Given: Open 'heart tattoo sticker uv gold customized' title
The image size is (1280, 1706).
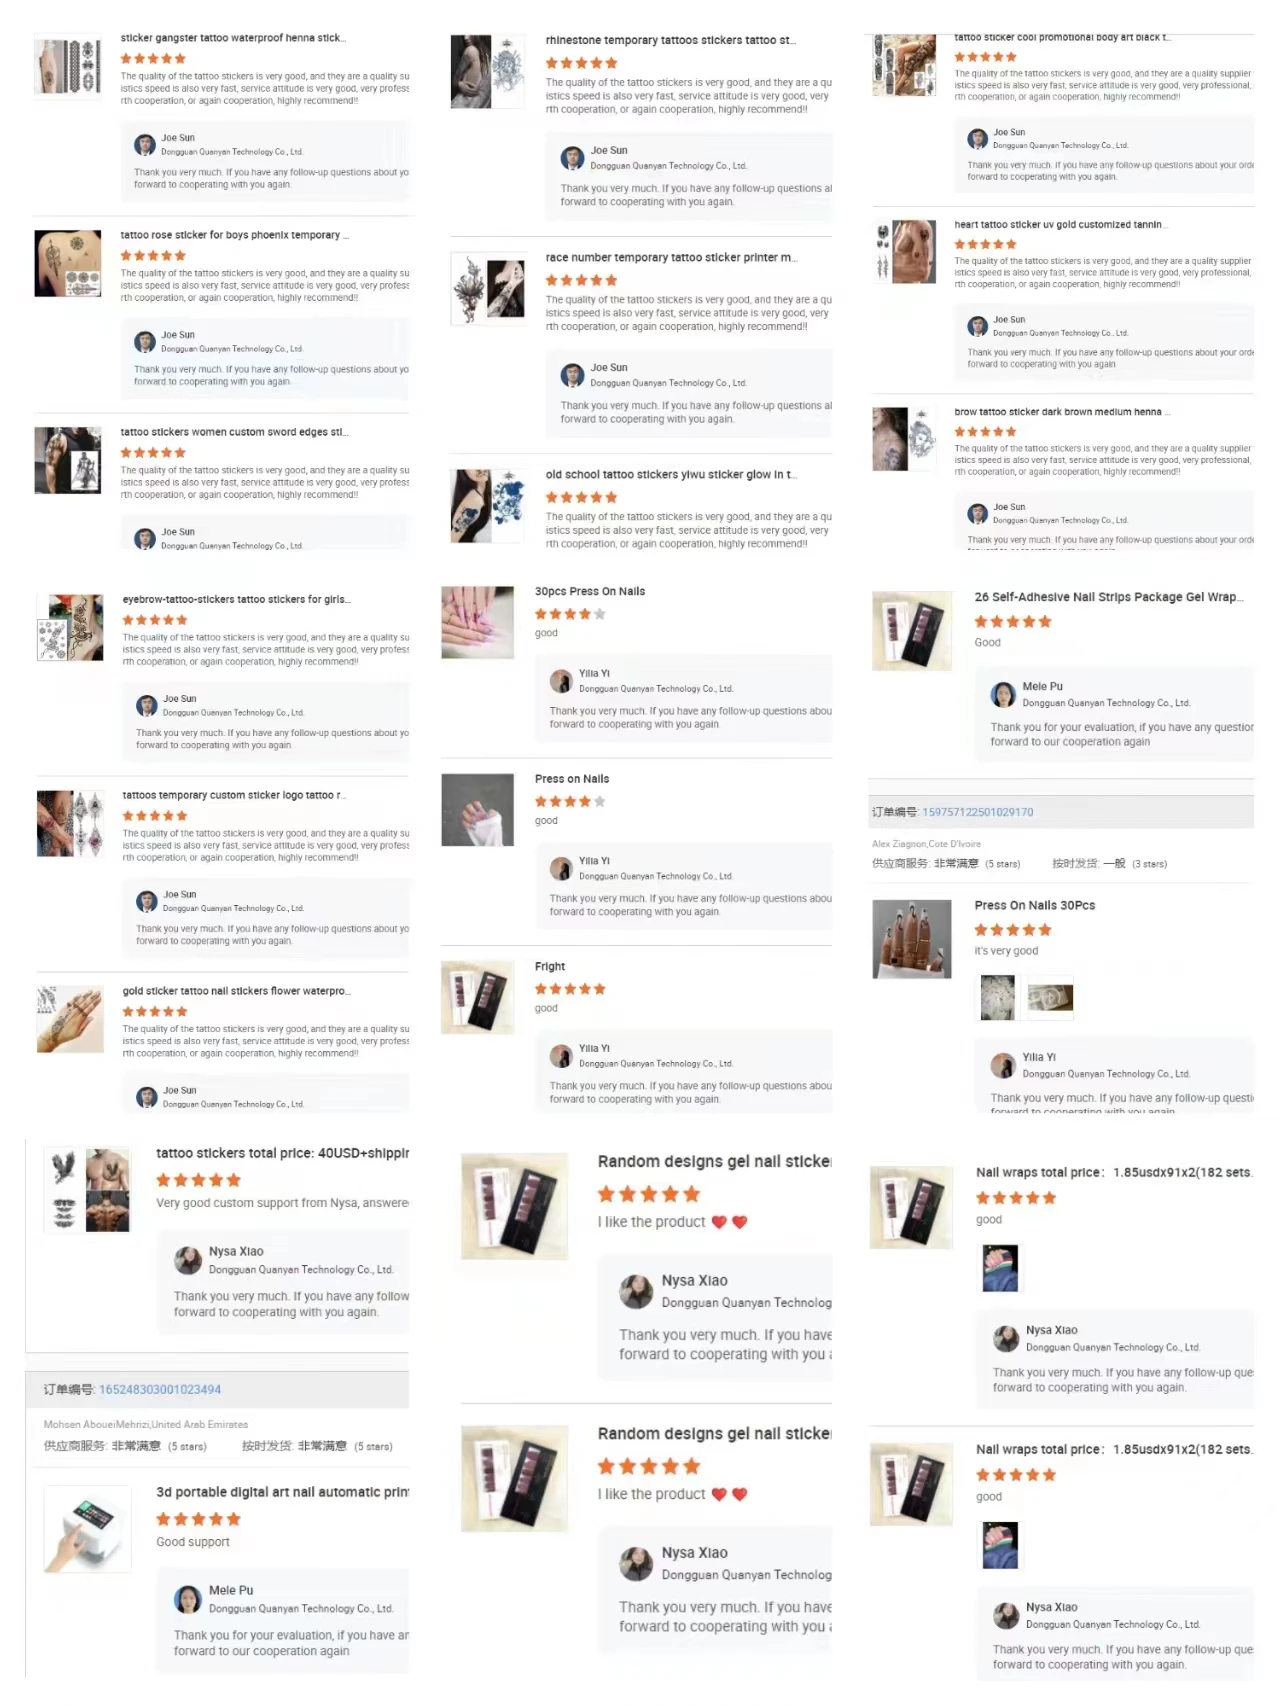Looking at the screenshot, I should click(1058, 225).
